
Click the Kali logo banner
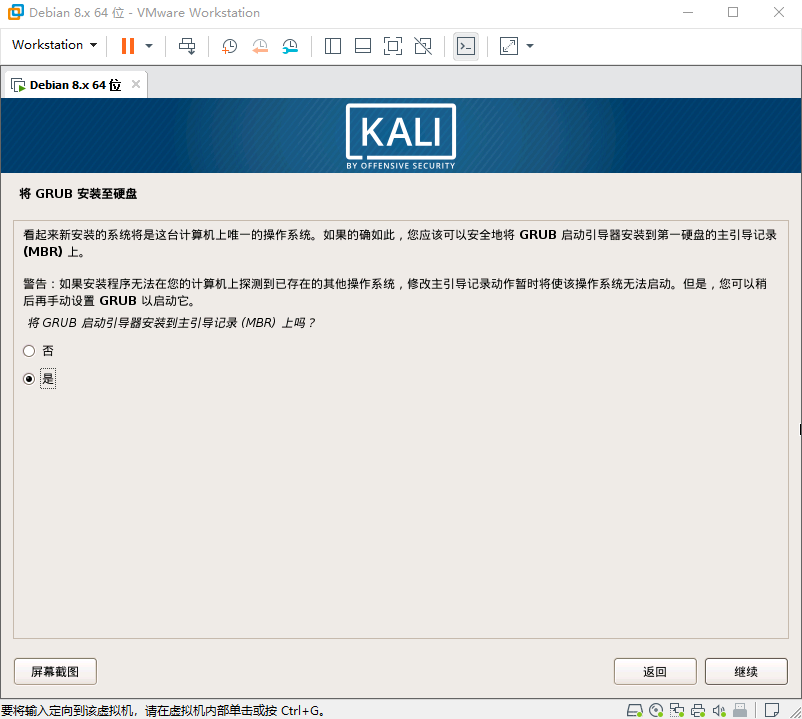click(x=401, y=137)
